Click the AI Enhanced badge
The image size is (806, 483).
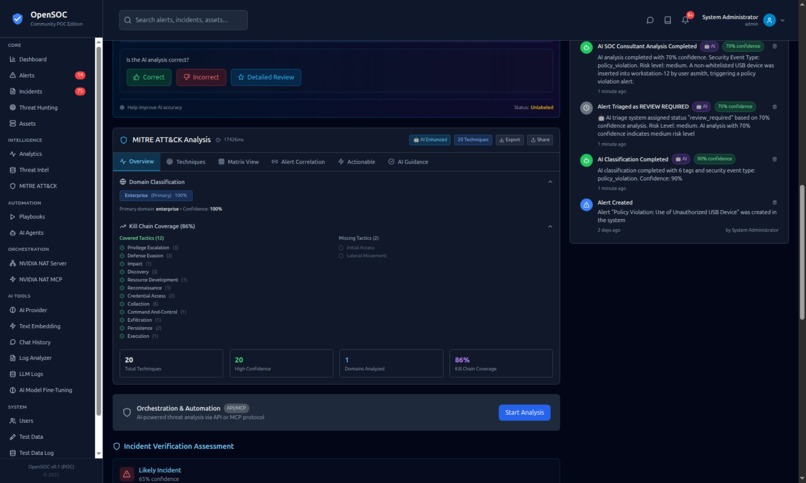point(430,140)
